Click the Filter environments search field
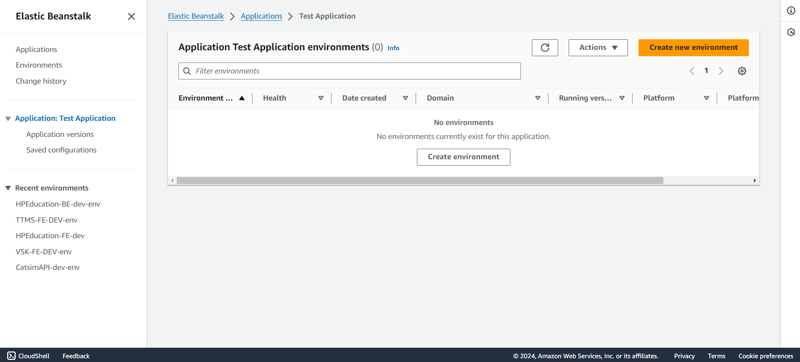This screenshot has width=800, height=362. [349, 71]
